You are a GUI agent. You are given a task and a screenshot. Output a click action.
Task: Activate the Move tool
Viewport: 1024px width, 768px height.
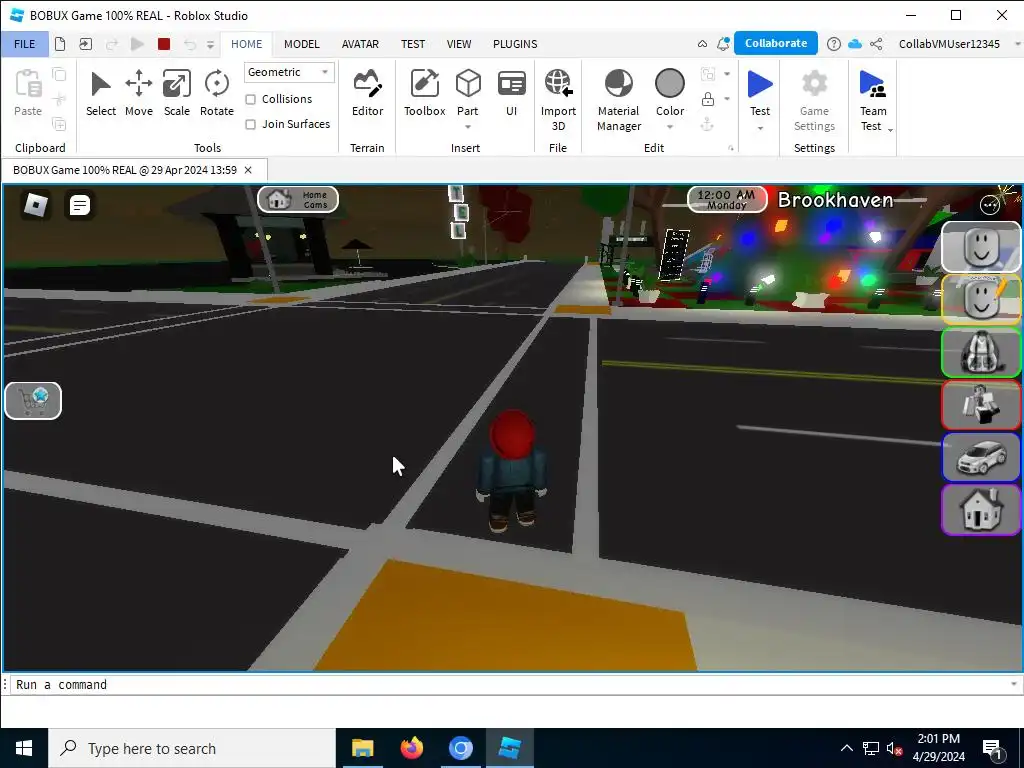[x=138, y=94]
